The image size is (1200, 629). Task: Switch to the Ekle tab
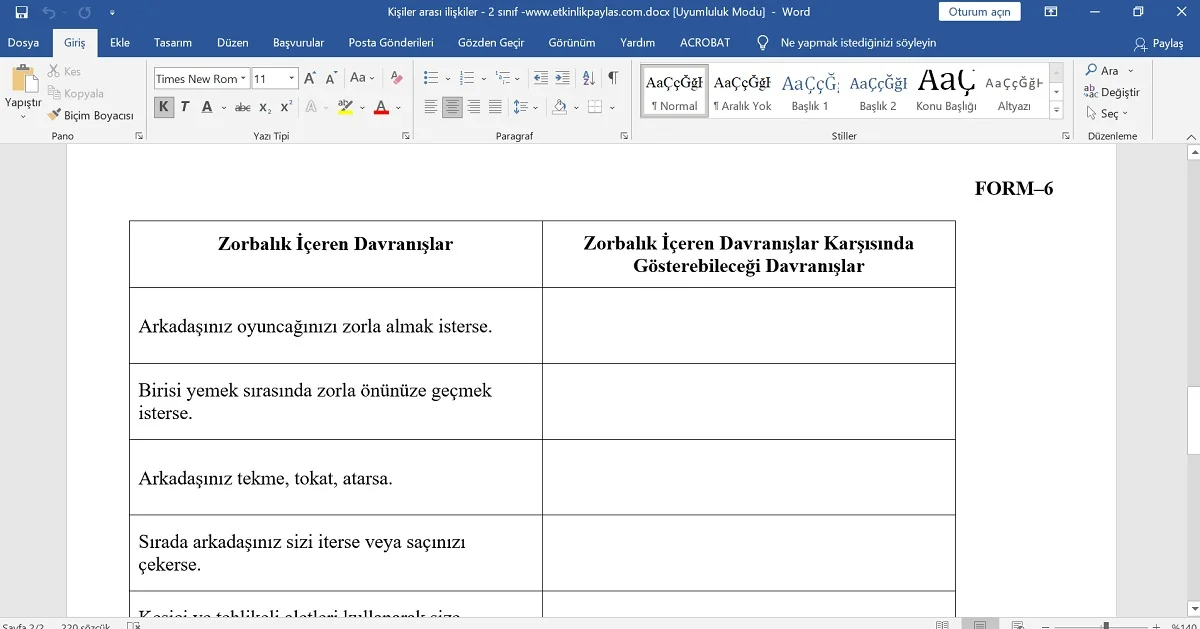point(120,43)
